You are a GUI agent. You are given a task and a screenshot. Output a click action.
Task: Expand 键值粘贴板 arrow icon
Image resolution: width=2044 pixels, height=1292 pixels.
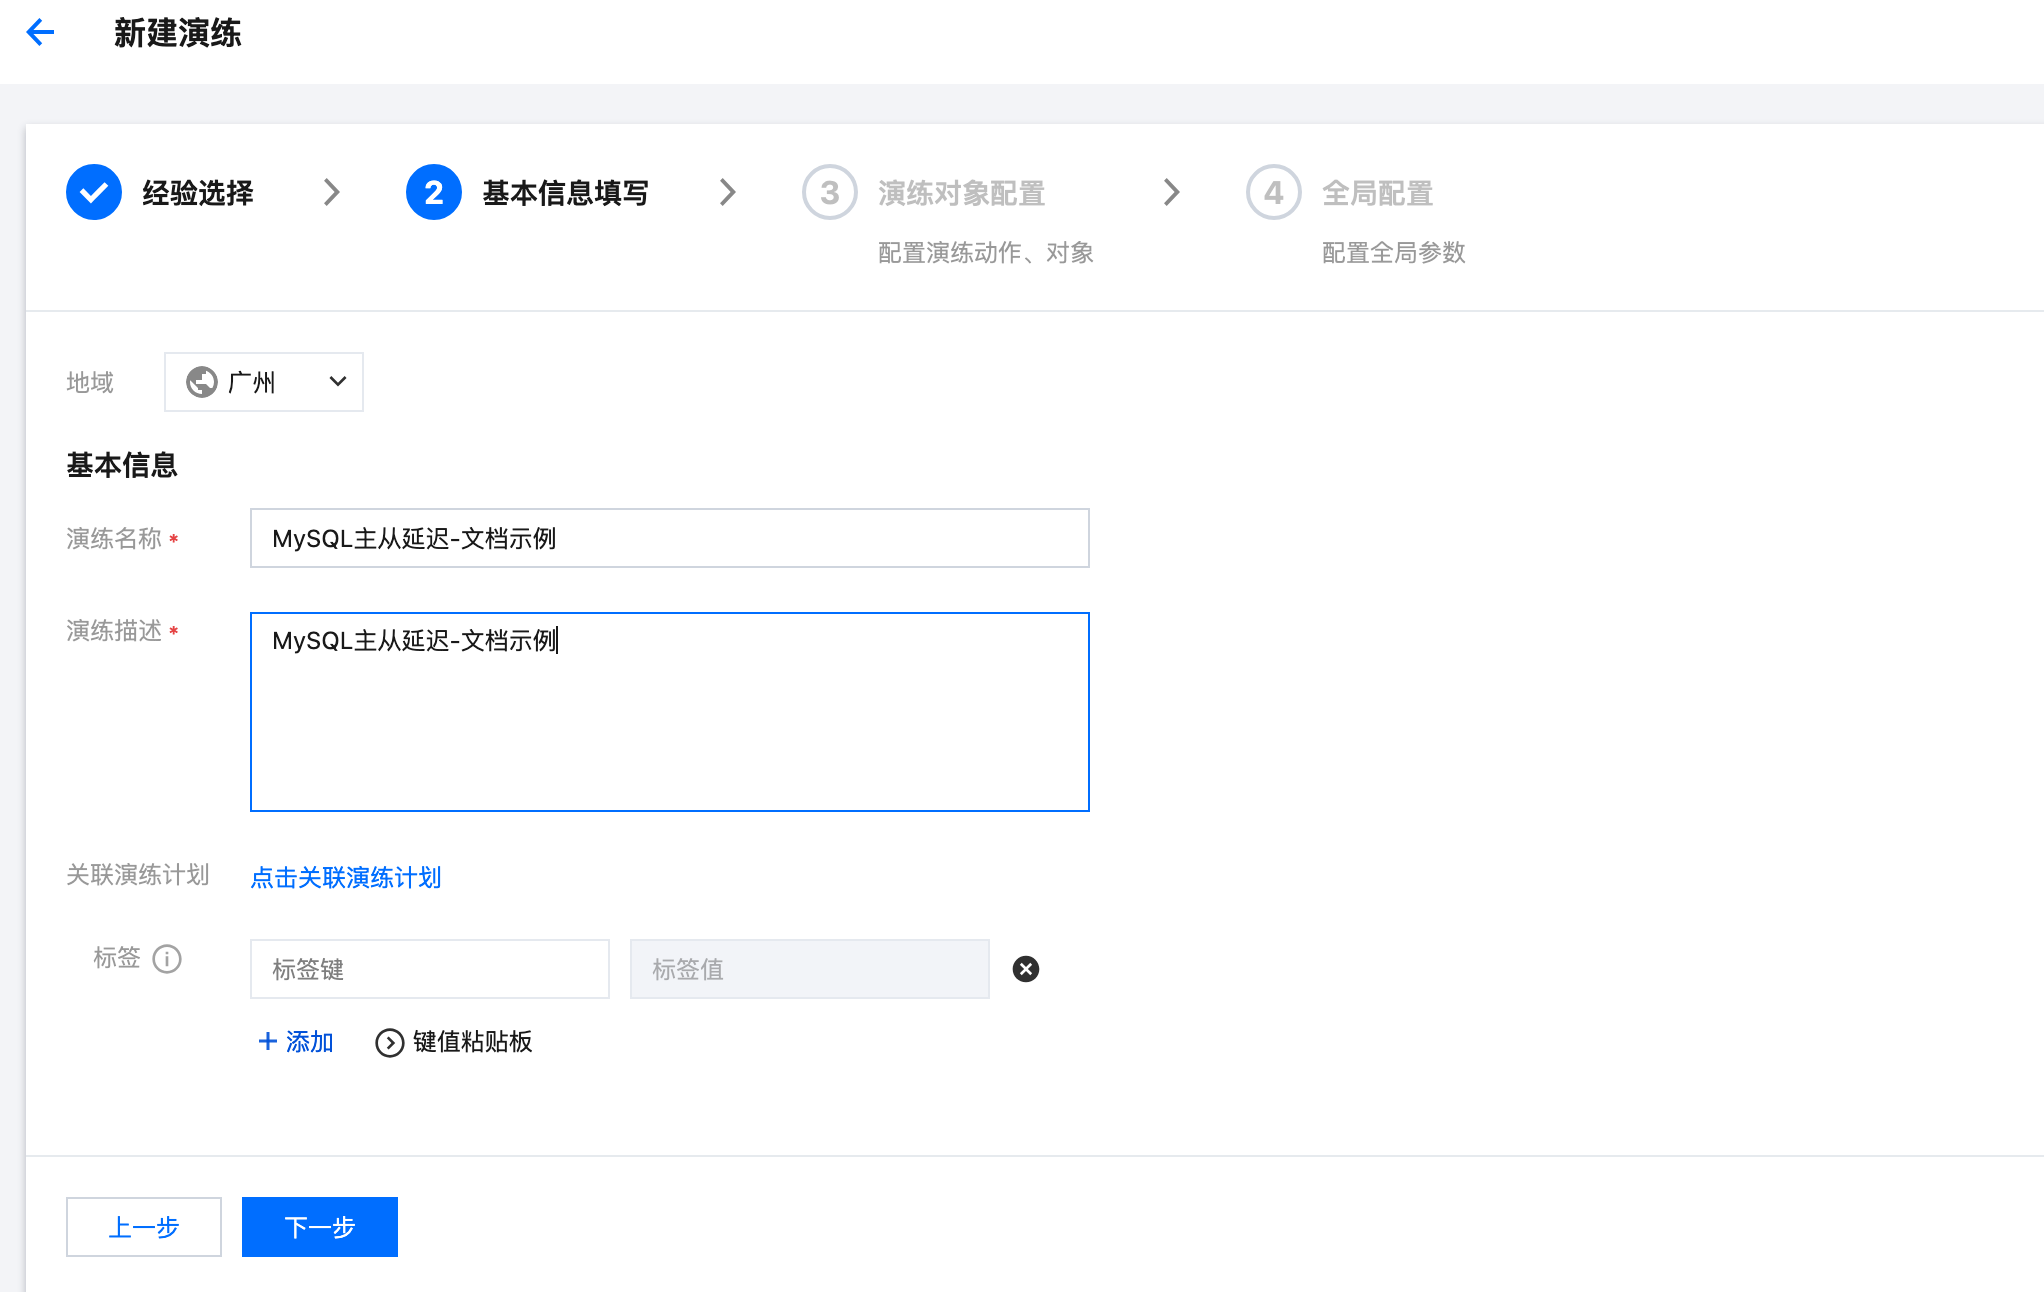click(x=390, y=1042)
